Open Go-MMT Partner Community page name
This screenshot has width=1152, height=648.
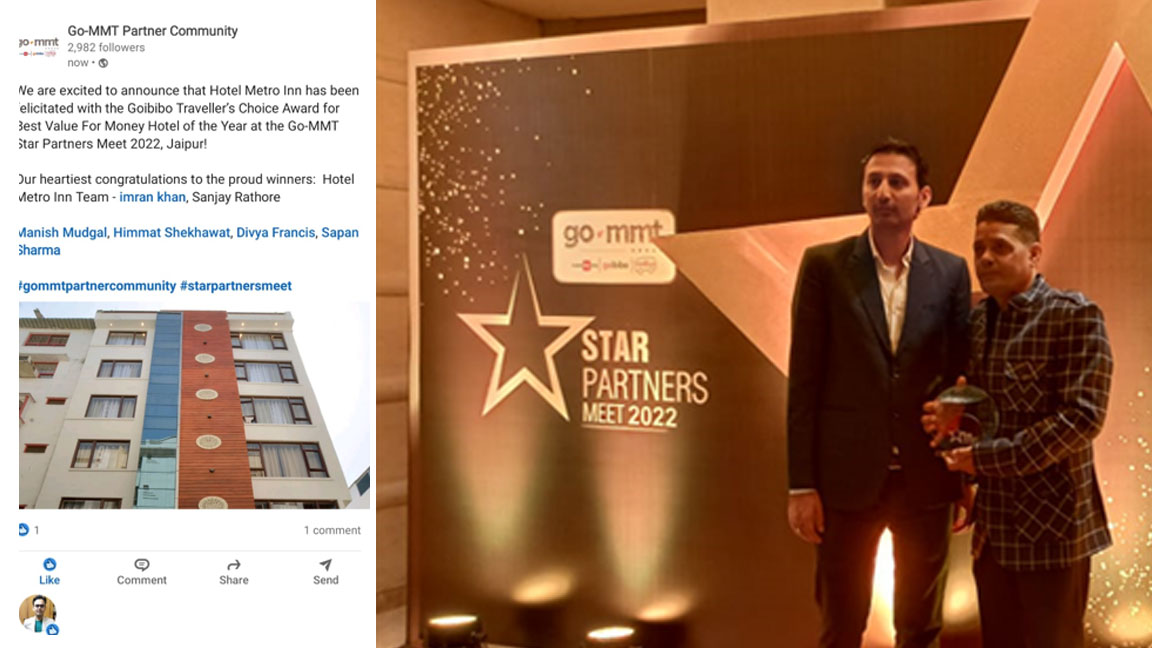tap(153, 31)
